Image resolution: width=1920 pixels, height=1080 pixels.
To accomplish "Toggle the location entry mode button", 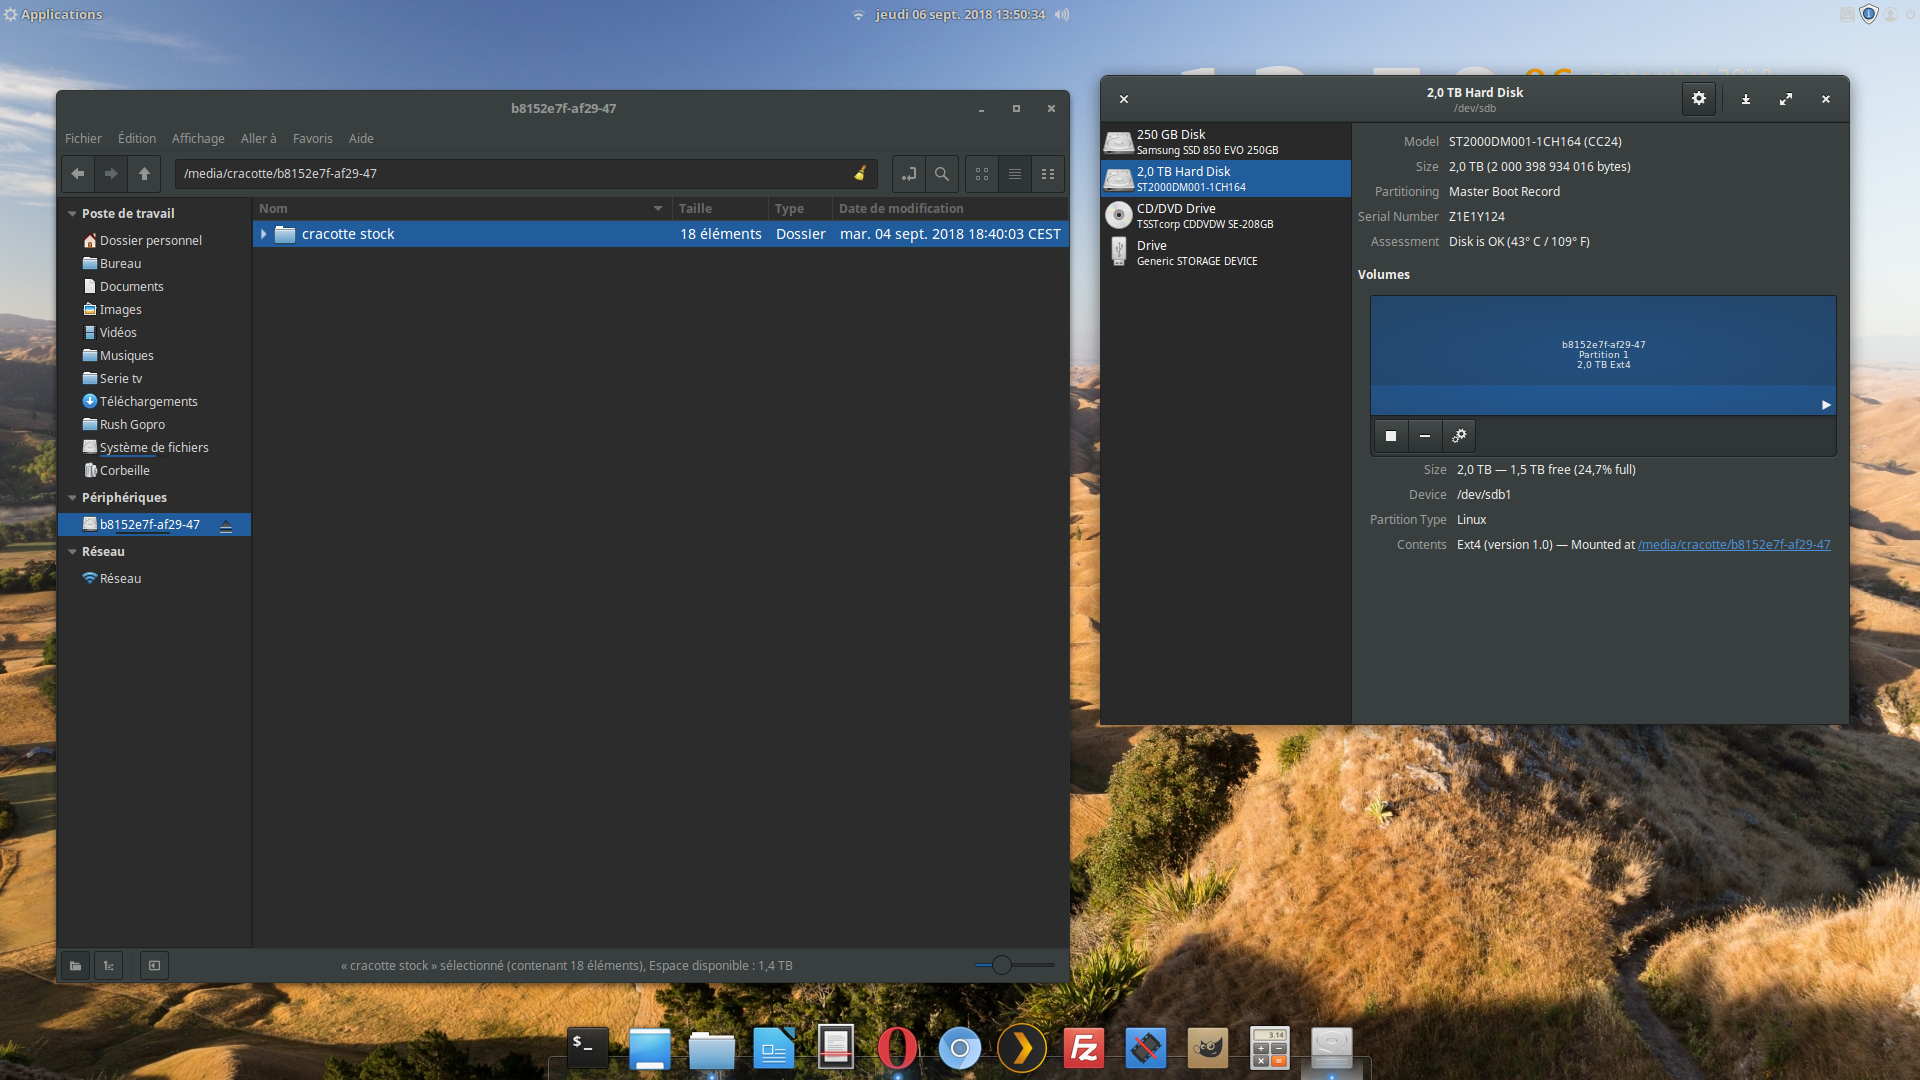I will (908, 174).
